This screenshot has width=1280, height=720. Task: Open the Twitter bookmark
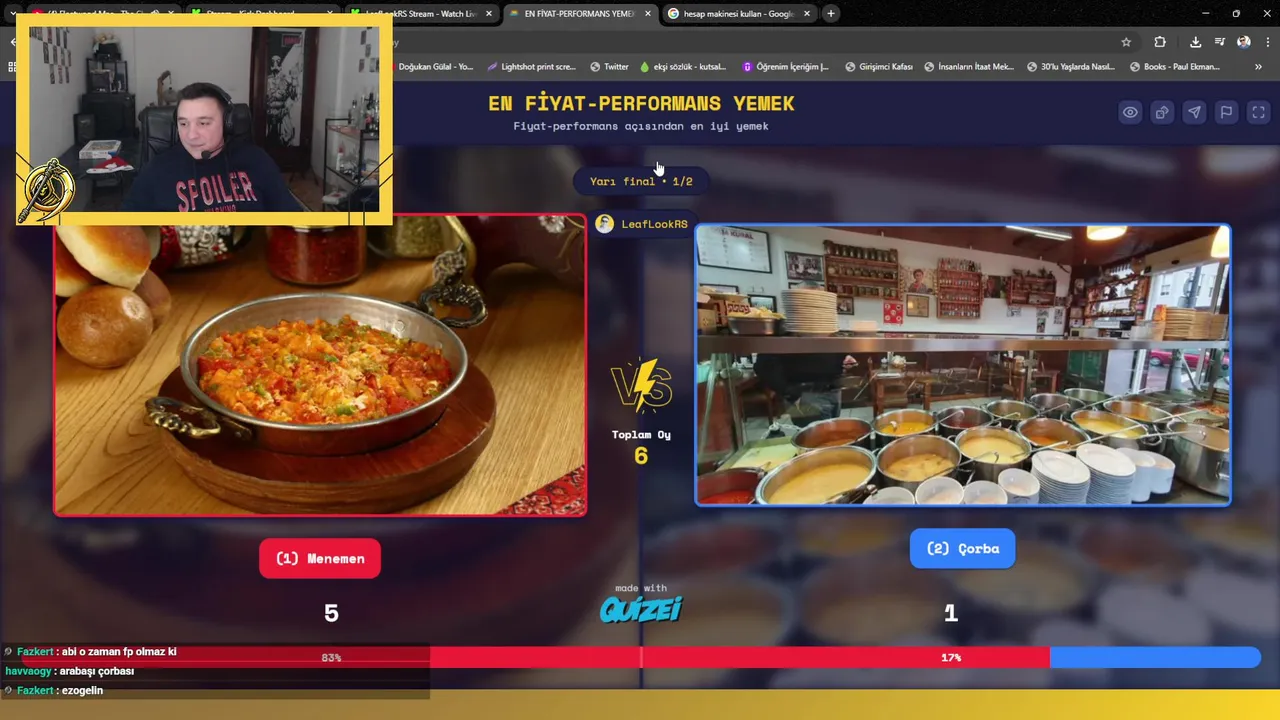click(609, 67)
